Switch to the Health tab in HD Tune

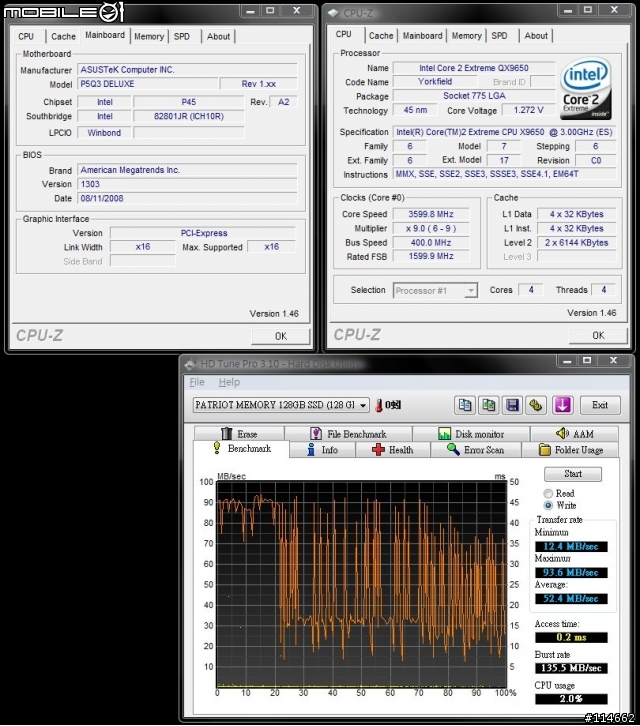(393, 450)
